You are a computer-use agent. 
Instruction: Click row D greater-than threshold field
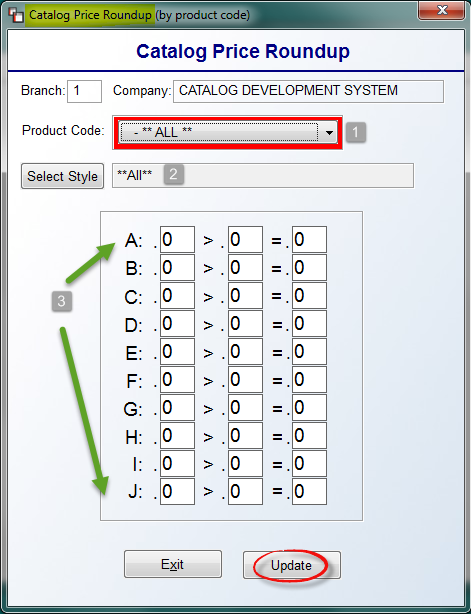245,323
